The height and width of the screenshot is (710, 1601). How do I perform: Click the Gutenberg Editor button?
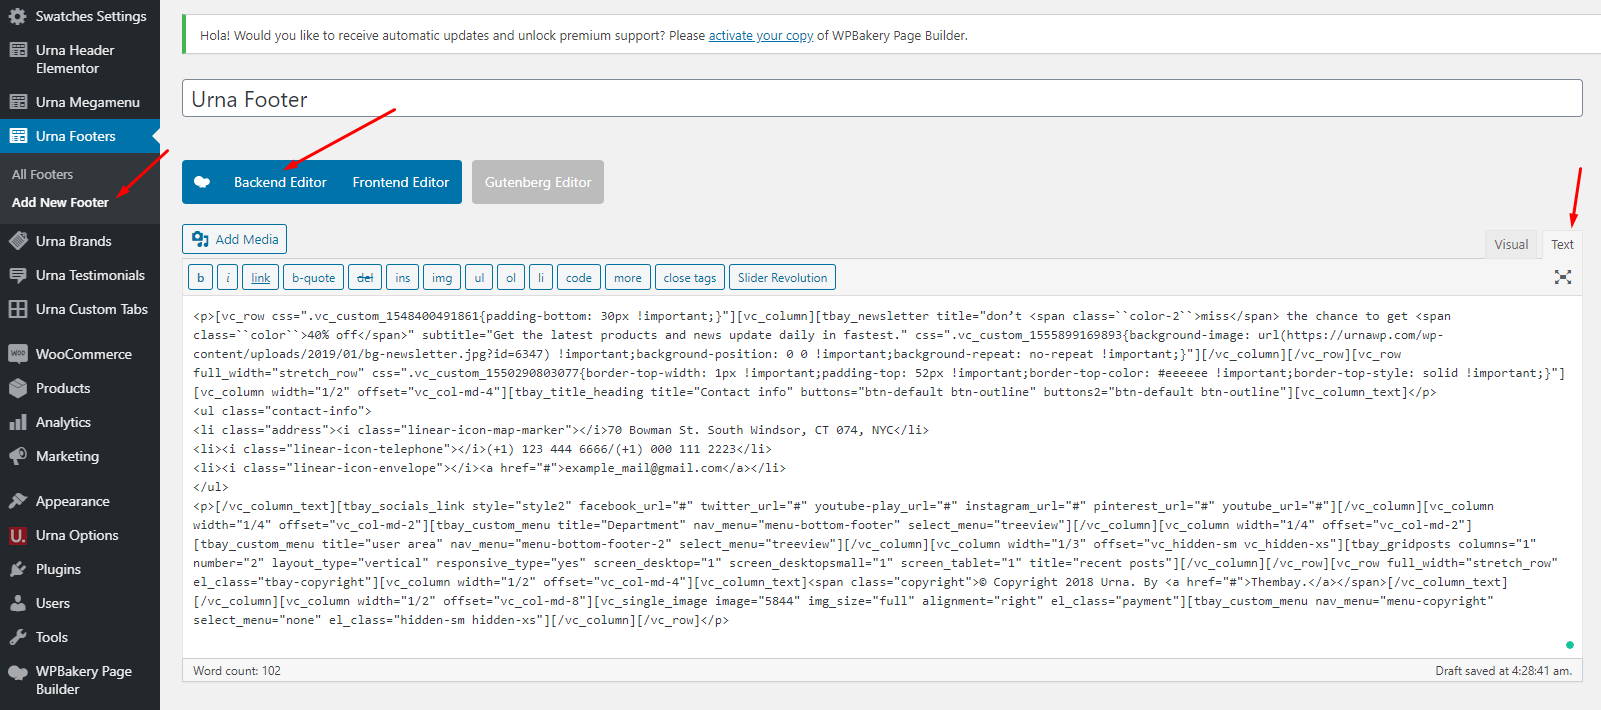pyautogui.click(x=538, y=182)
